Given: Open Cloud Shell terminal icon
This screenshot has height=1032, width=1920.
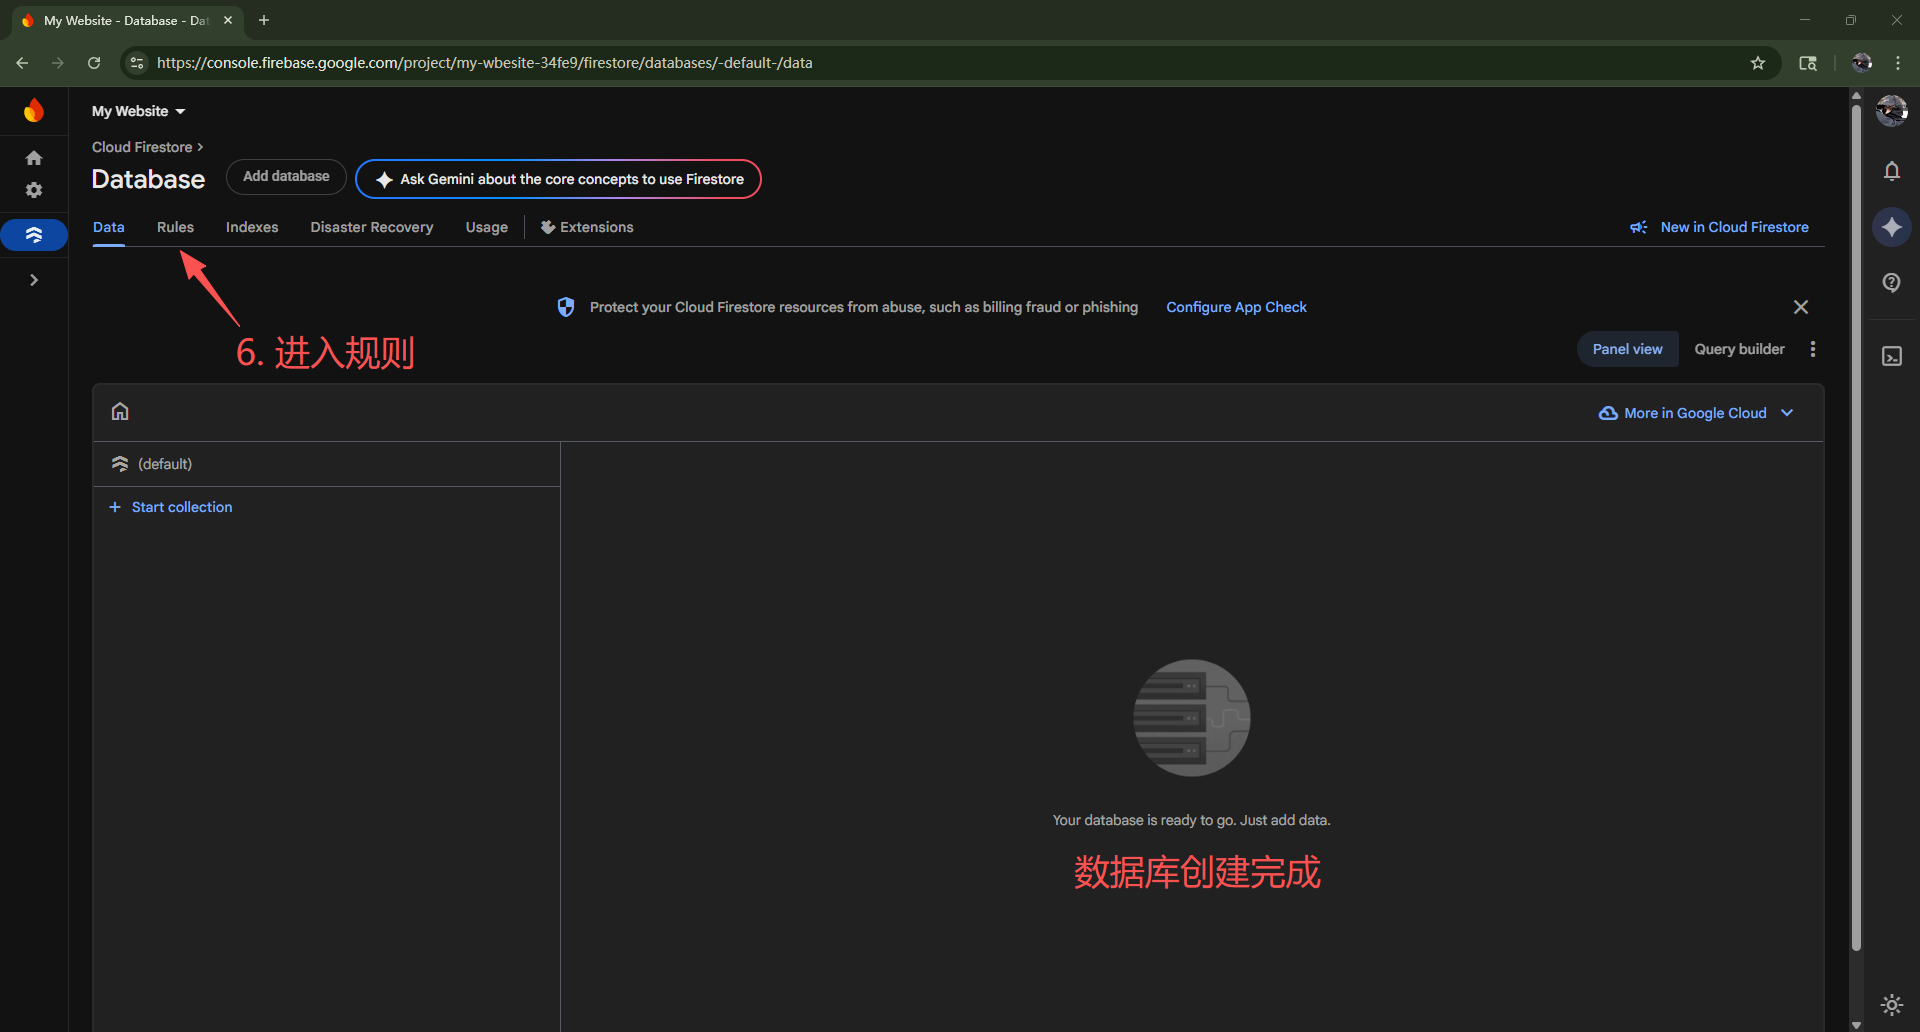Looking at the screenshot, I should (1891, 357).
